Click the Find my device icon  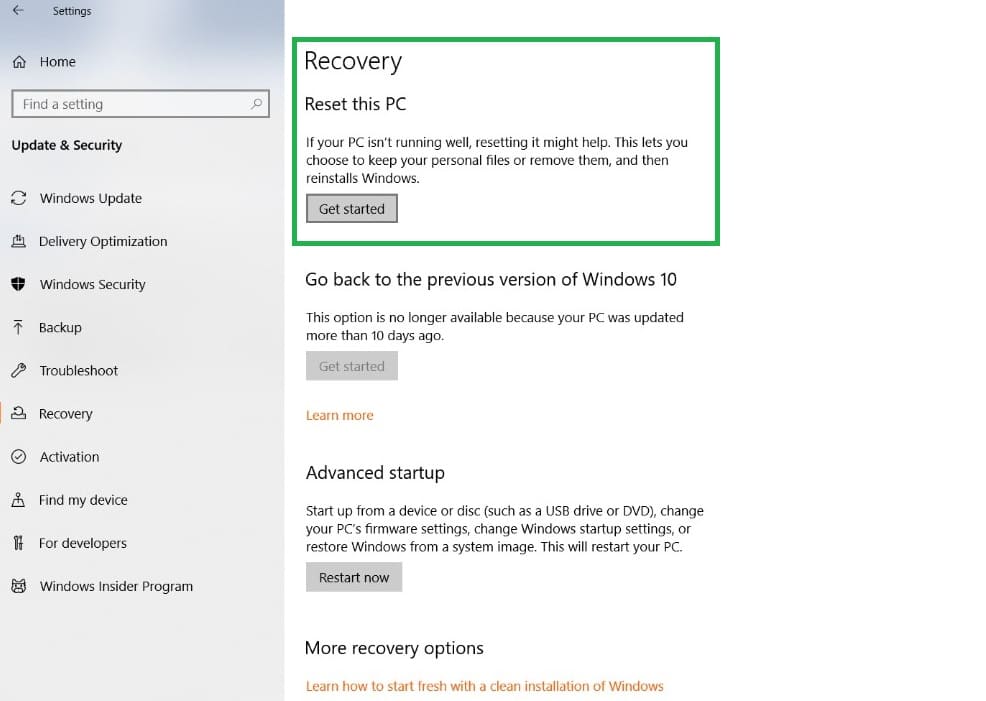[x=18, y=500]
